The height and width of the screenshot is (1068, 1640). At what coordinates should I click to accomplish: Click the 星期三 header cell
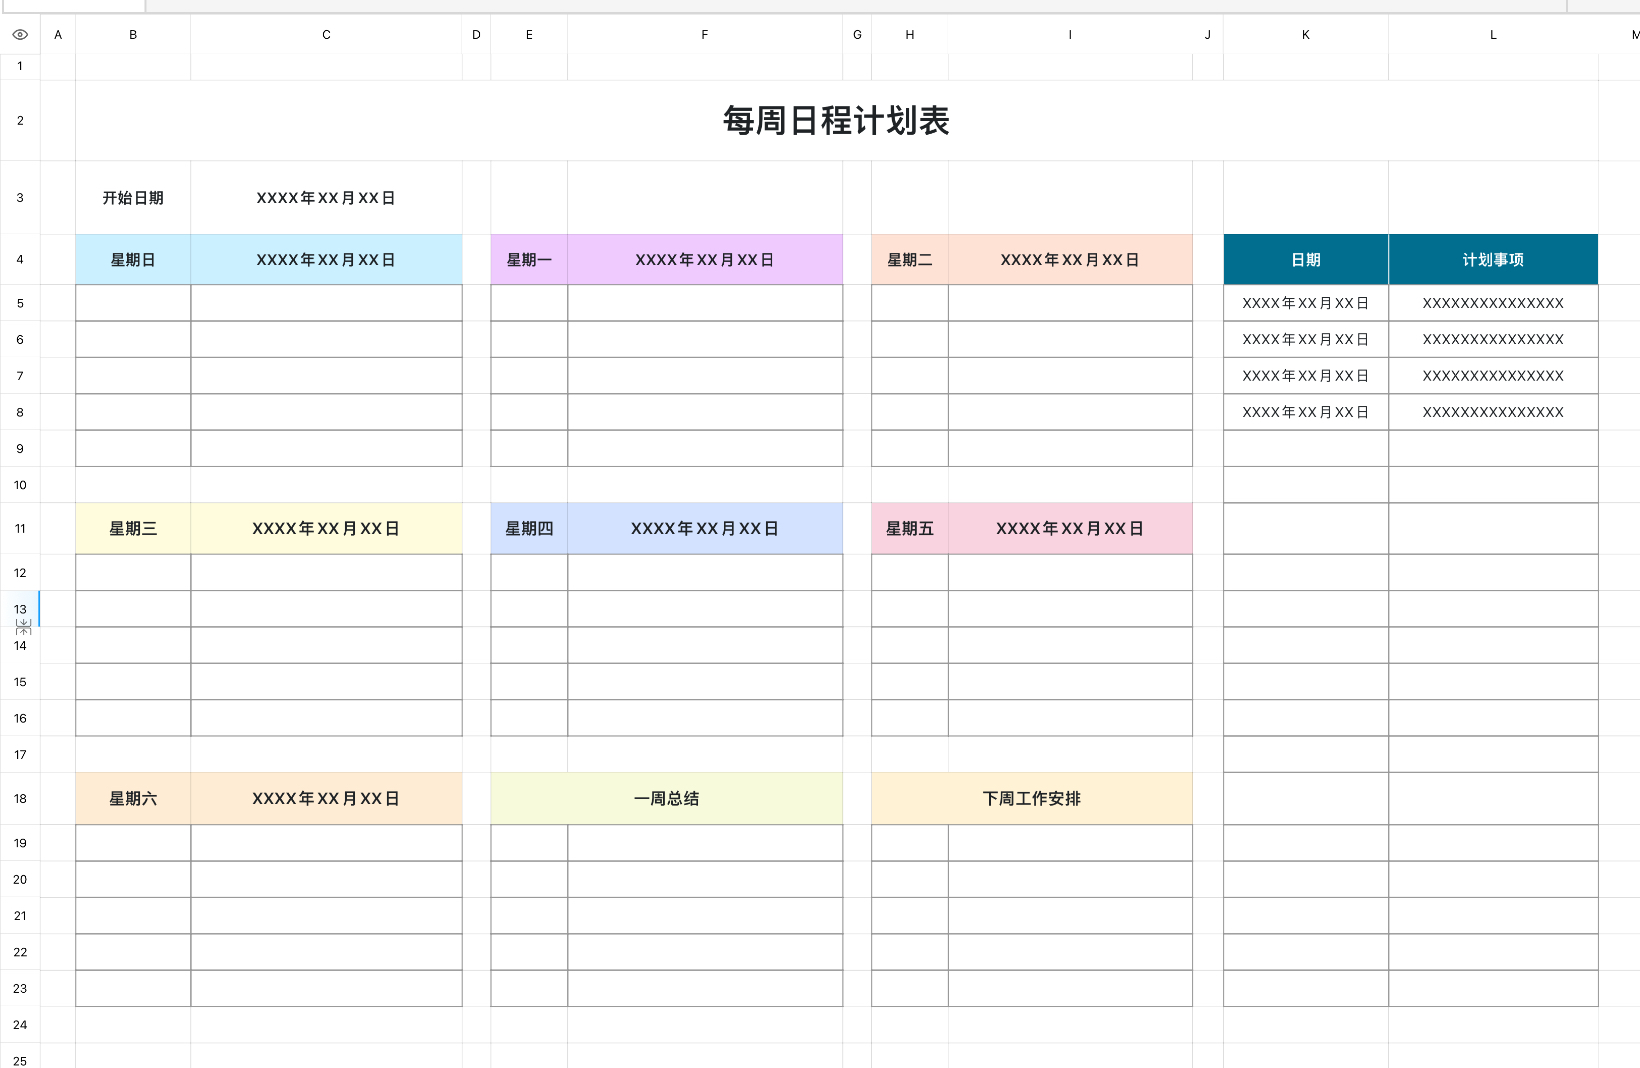point(133,529)
